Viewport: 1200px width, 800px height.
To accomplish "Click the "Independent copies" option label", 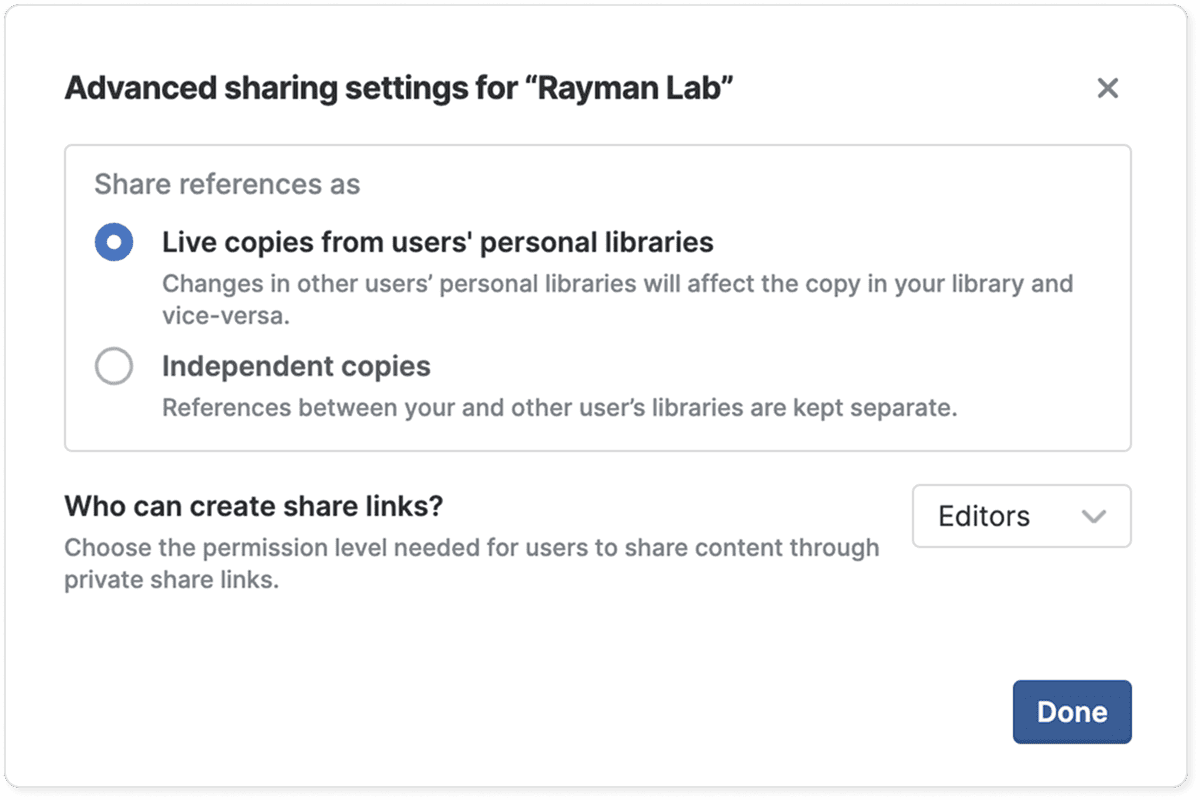I will pyautogui.click(x=296, y=367).
